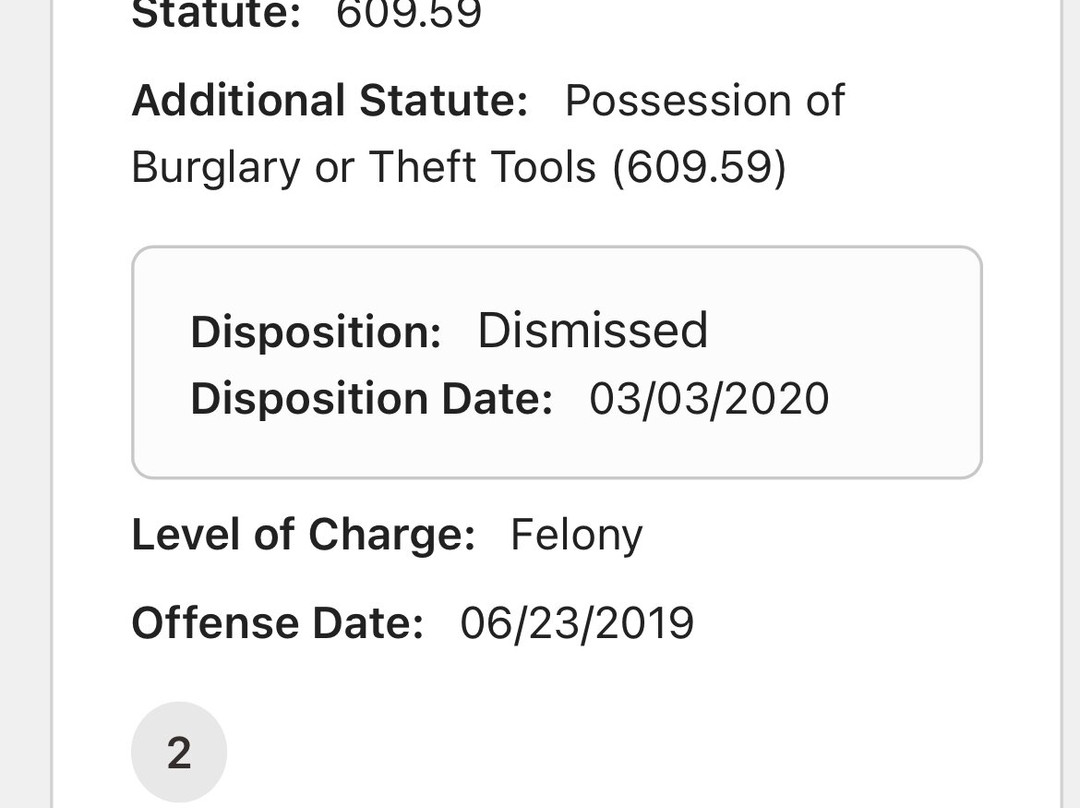
Task: Select the Felony charge level text
Action: (576, 535)
